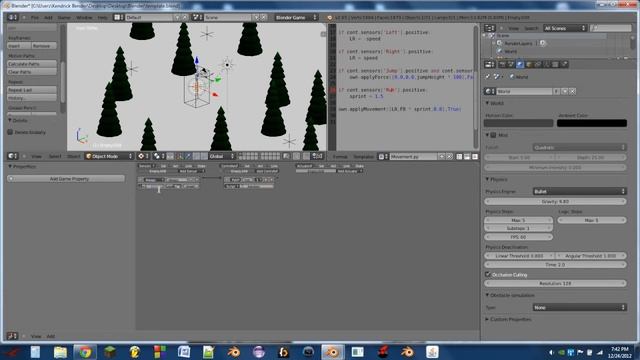The width and height of the screenshot is (640, 360).
Task: Open the Mist Falloff Quadratic dropdown
Action: pyautogui.click(x=579, y=147)
